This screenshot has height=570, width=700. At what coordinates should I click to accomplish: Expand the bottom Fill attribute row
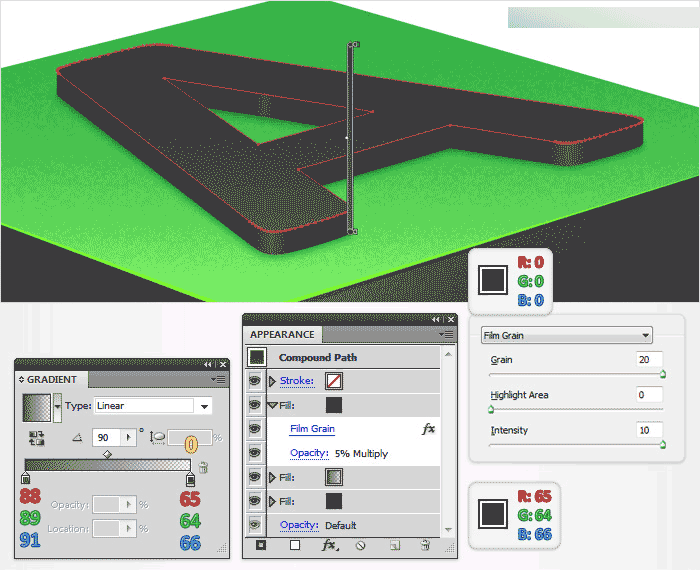point(272,501)
